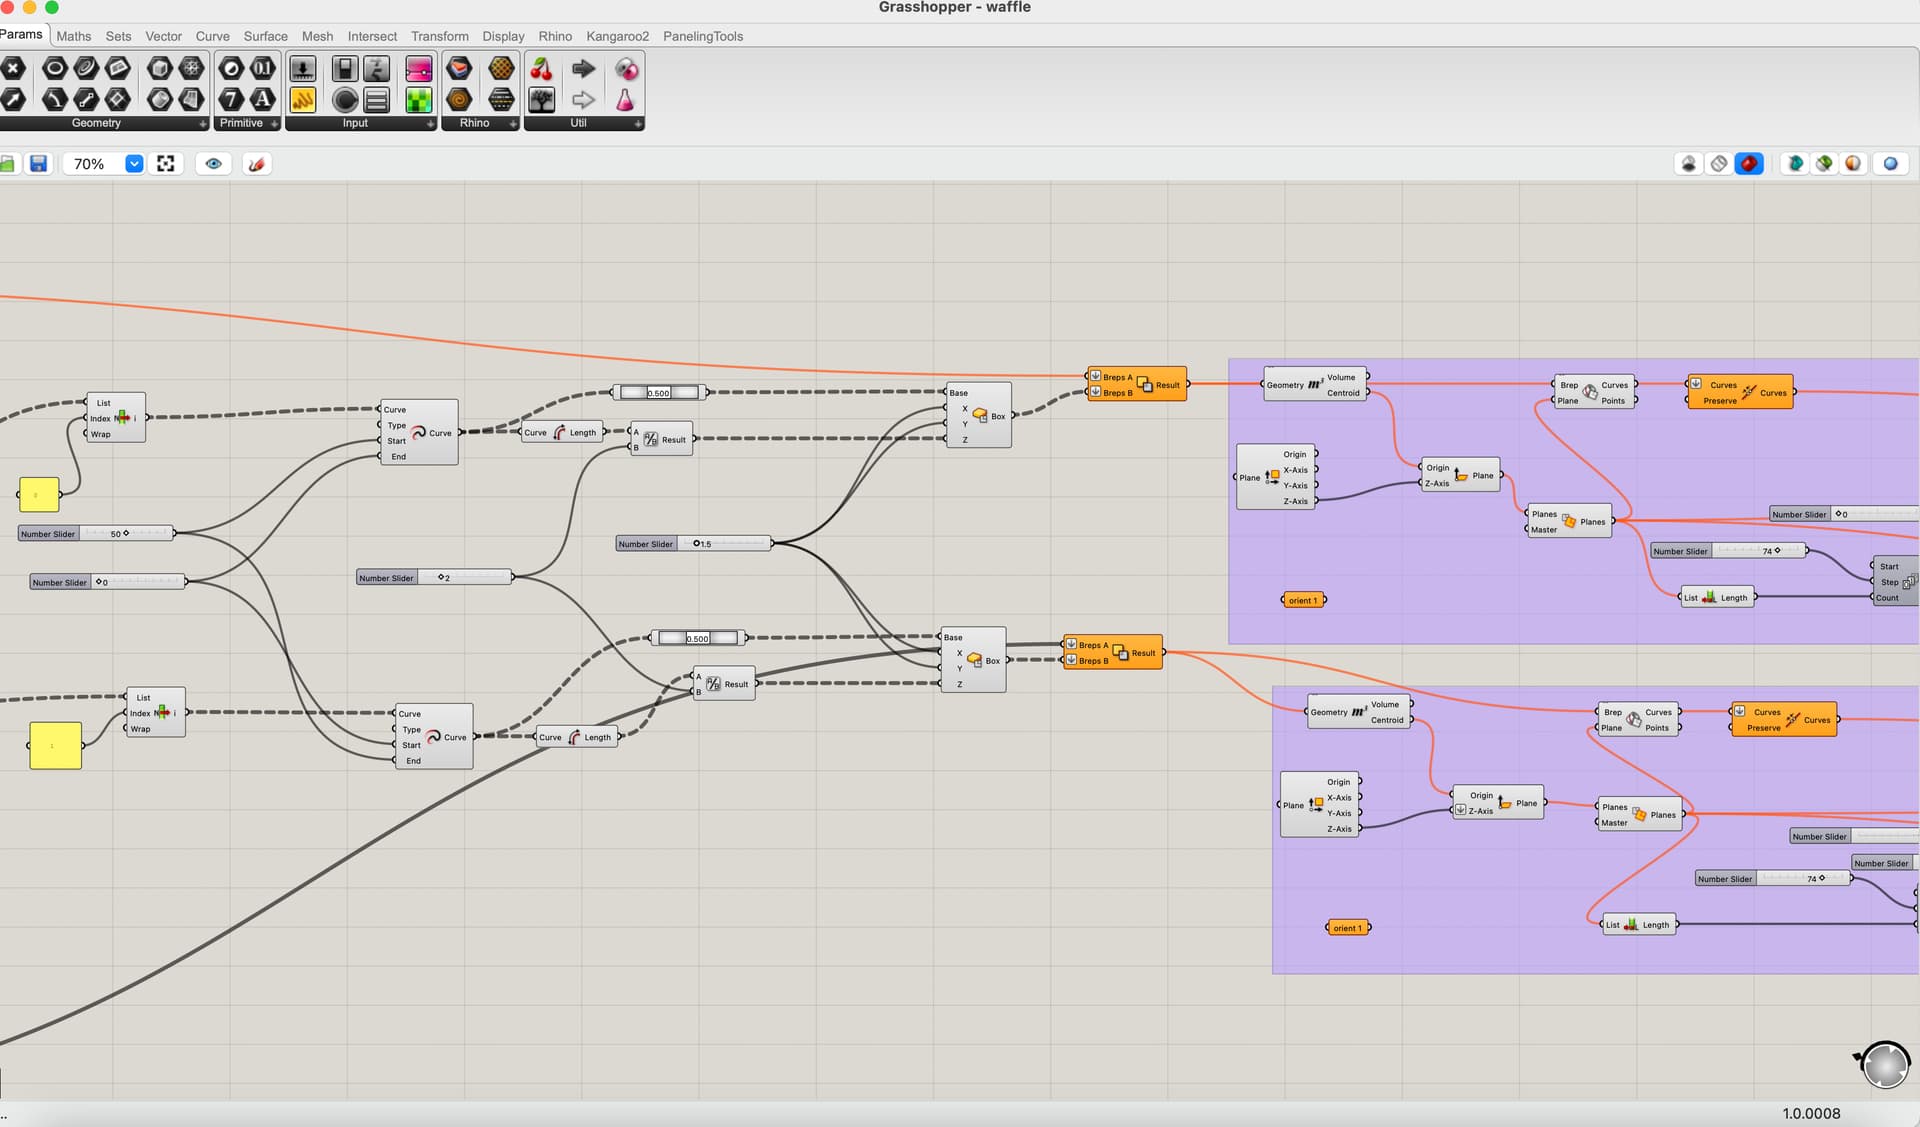The width and height of the screenshot is (1920, 1127).
Task: Choose the Layer icon in Rhino panel
Action: click(459, 68)
